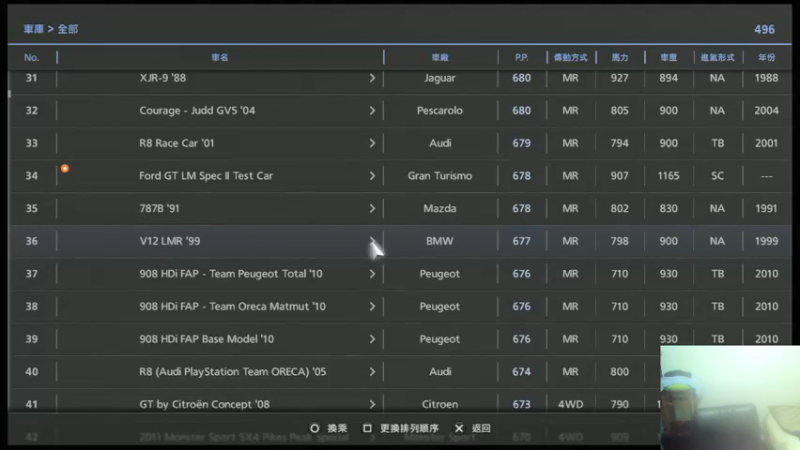
Task: Open chevron for R8 Race Car '01
Action: click(372, 143)
